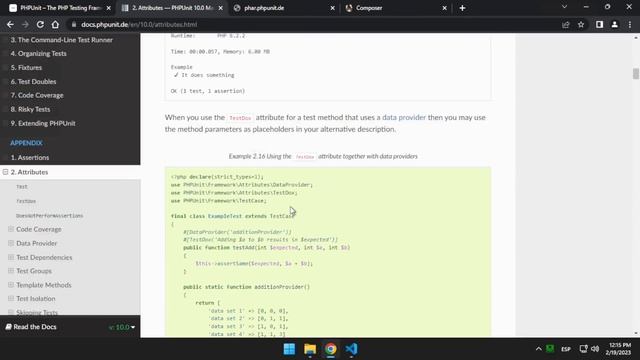Jump to the Test attribute section
This screenshot has width=640, height=360.
[22, 187]
